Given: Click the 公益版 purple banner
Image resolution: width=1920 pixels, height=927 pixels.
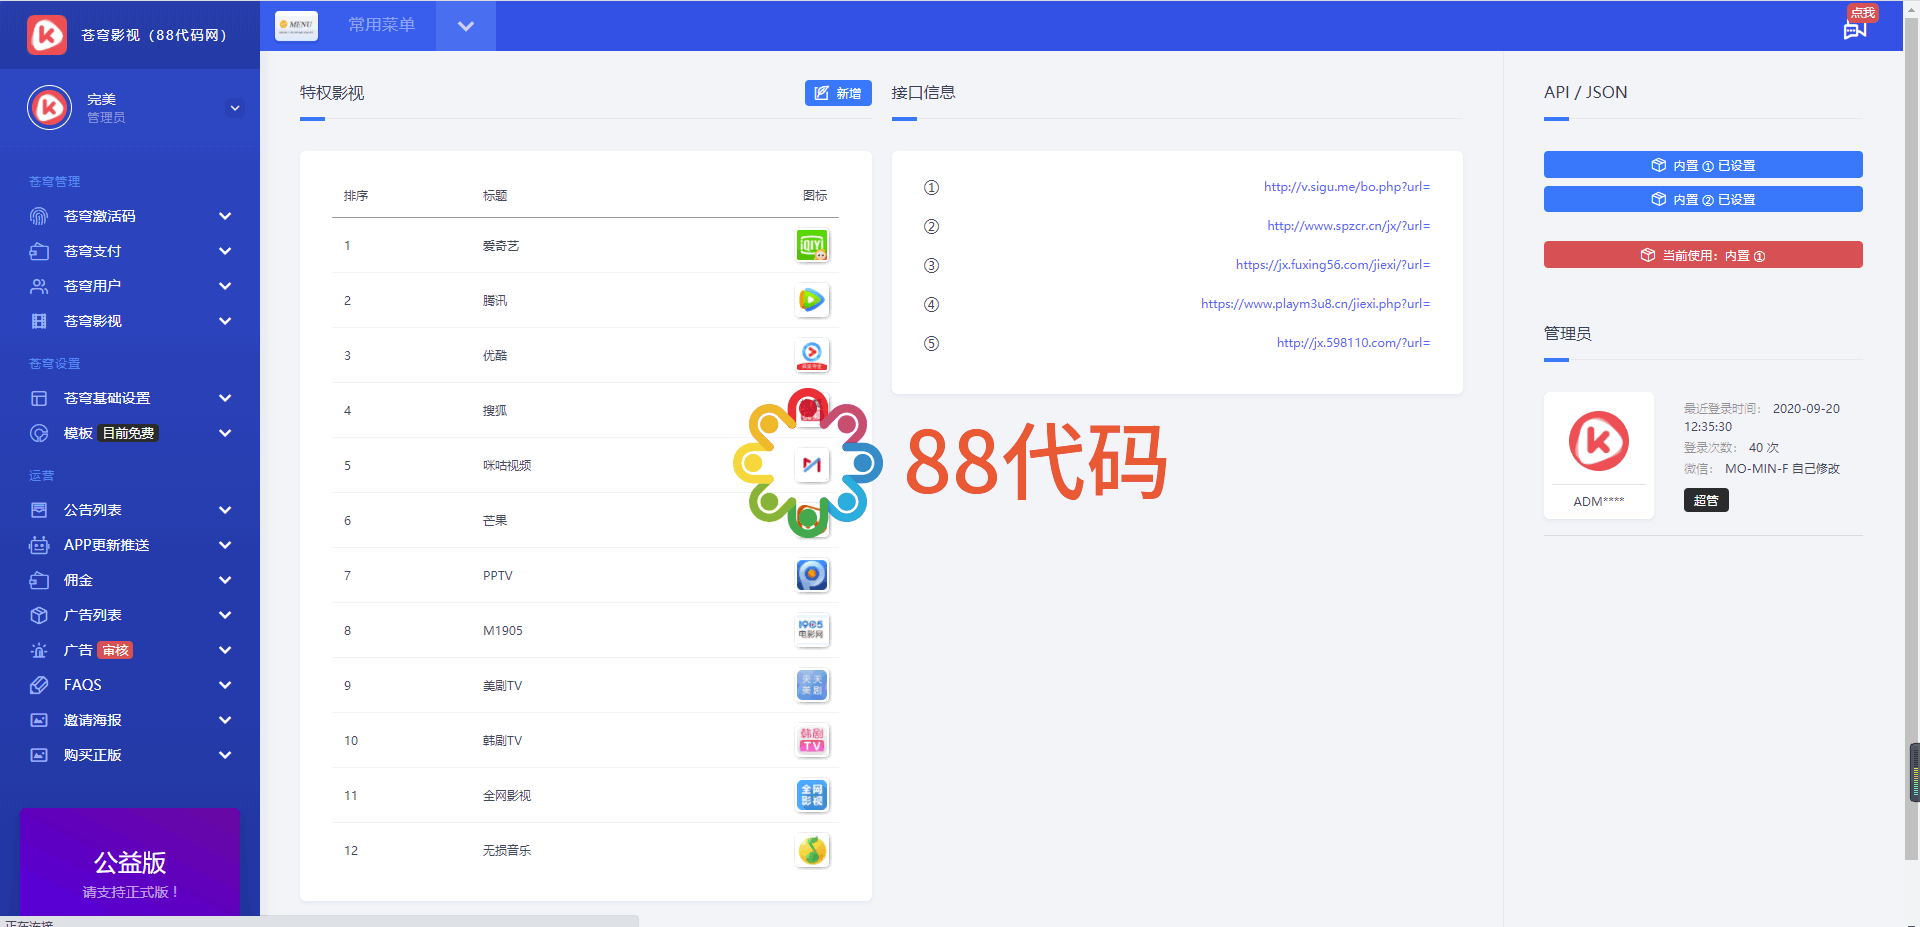Looking at the screenshot, I should tap(130, 862).
